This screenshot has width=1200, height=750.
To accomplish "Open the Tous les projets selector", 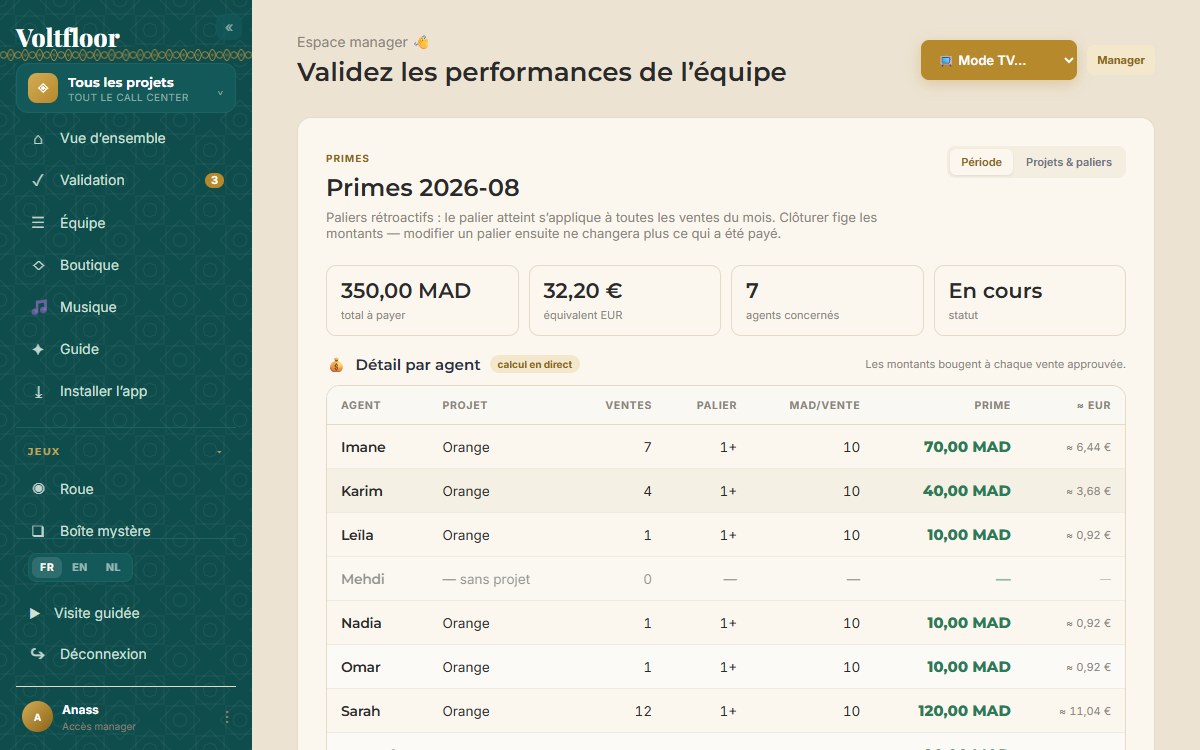I will pyautogui.click(x=126, y=89).
